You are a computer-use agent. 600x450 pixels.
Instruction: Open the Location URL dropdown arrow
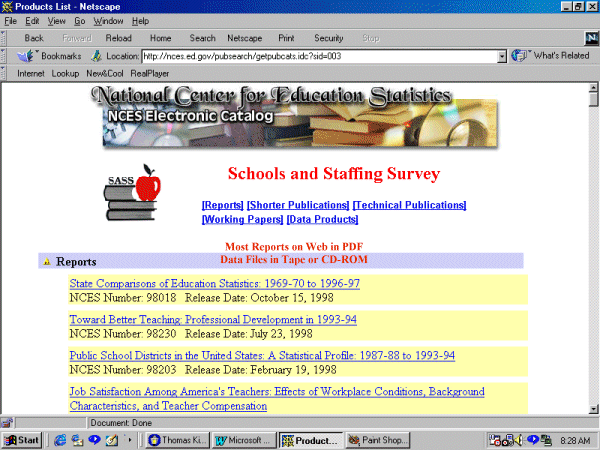(x=502, y=56)
